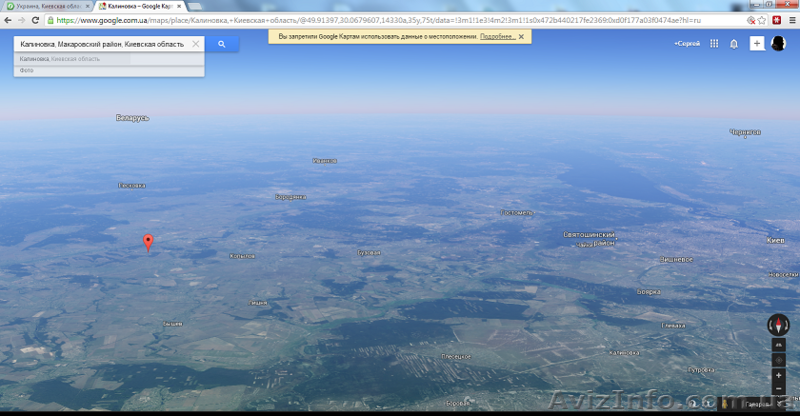Open the +Сергей profile link
This screenshot has width=800, height=416.
(x=687, y=44)
